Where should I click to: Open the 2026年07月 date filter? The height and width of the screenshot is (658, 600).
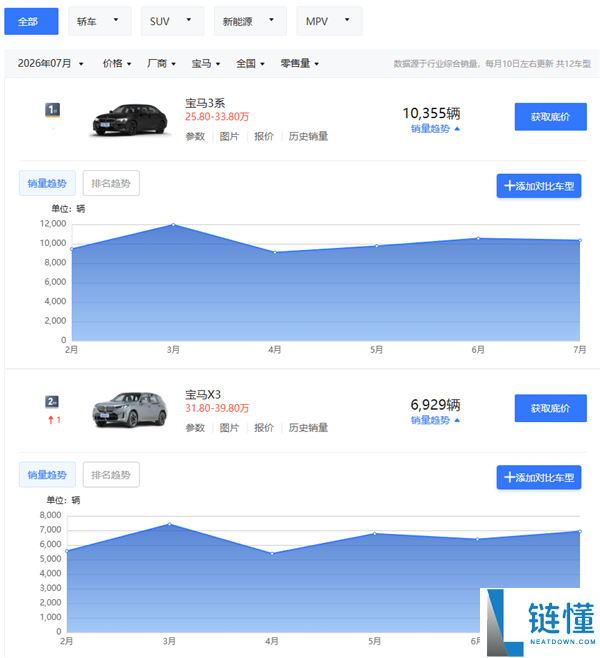(50, 63)
